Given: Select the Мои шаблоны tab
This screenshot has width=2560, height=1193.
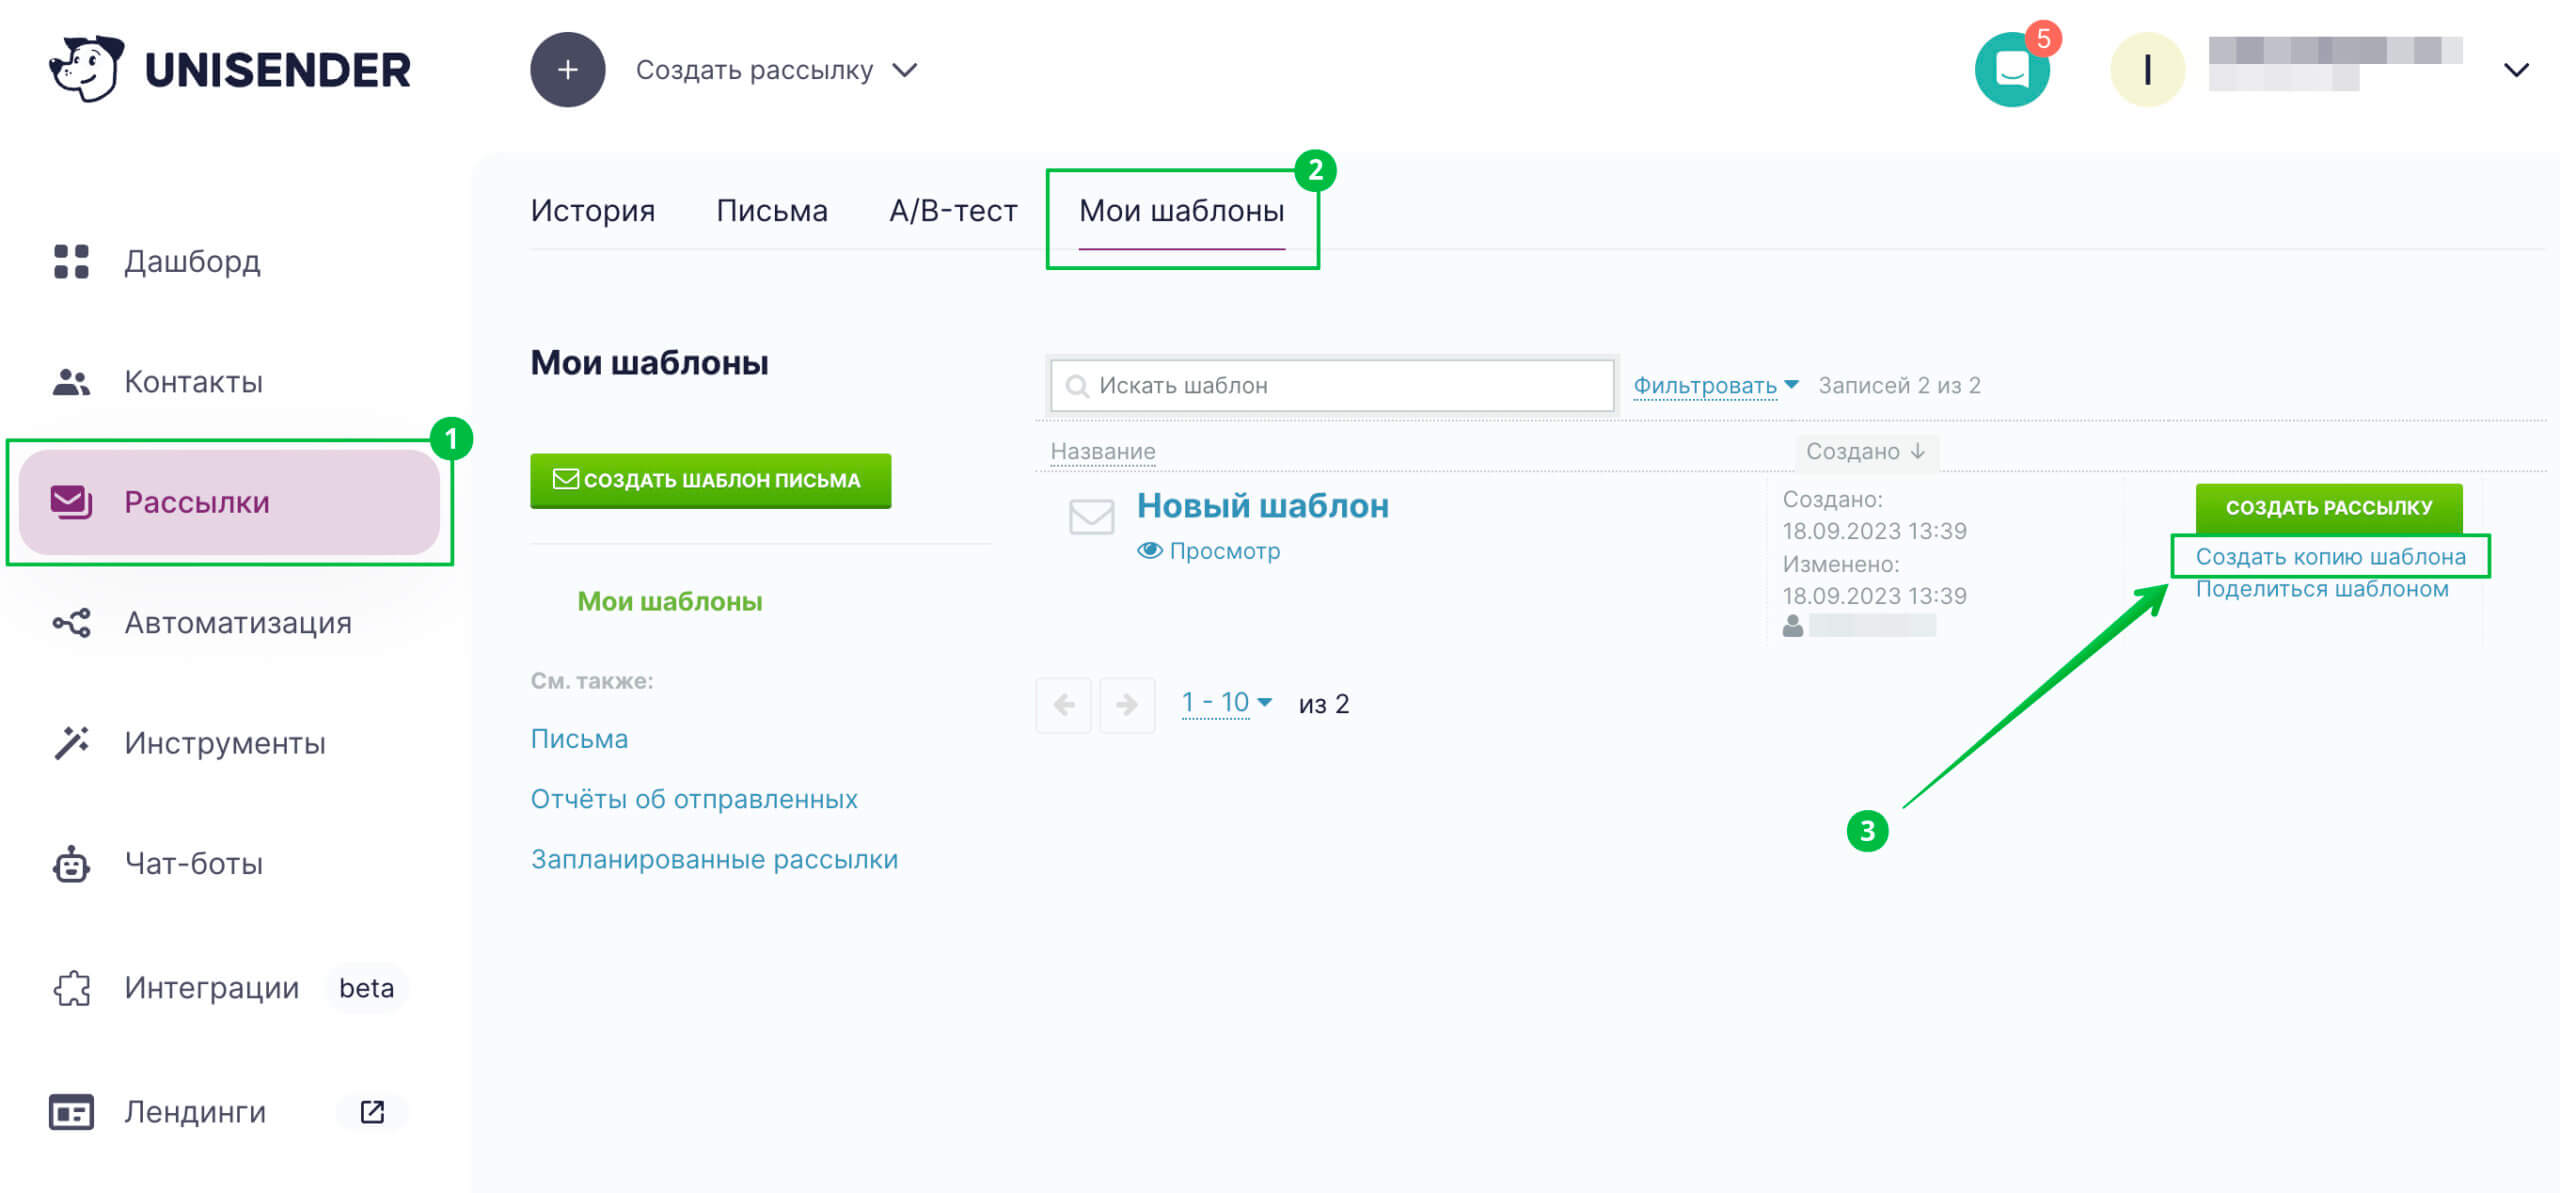Looking at the screenshot, I should click(1182, 211).
